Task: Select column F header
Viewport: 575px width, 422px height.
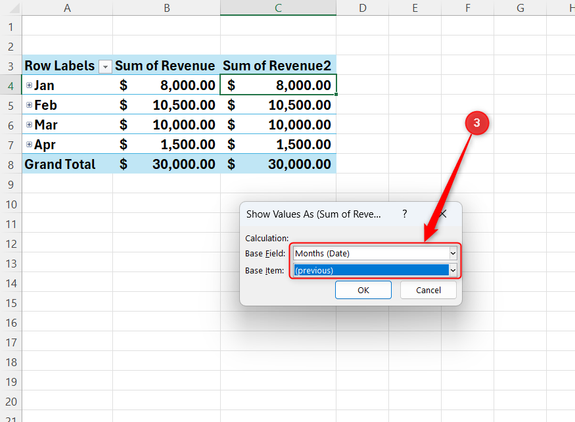Action: tap(468, 8)
